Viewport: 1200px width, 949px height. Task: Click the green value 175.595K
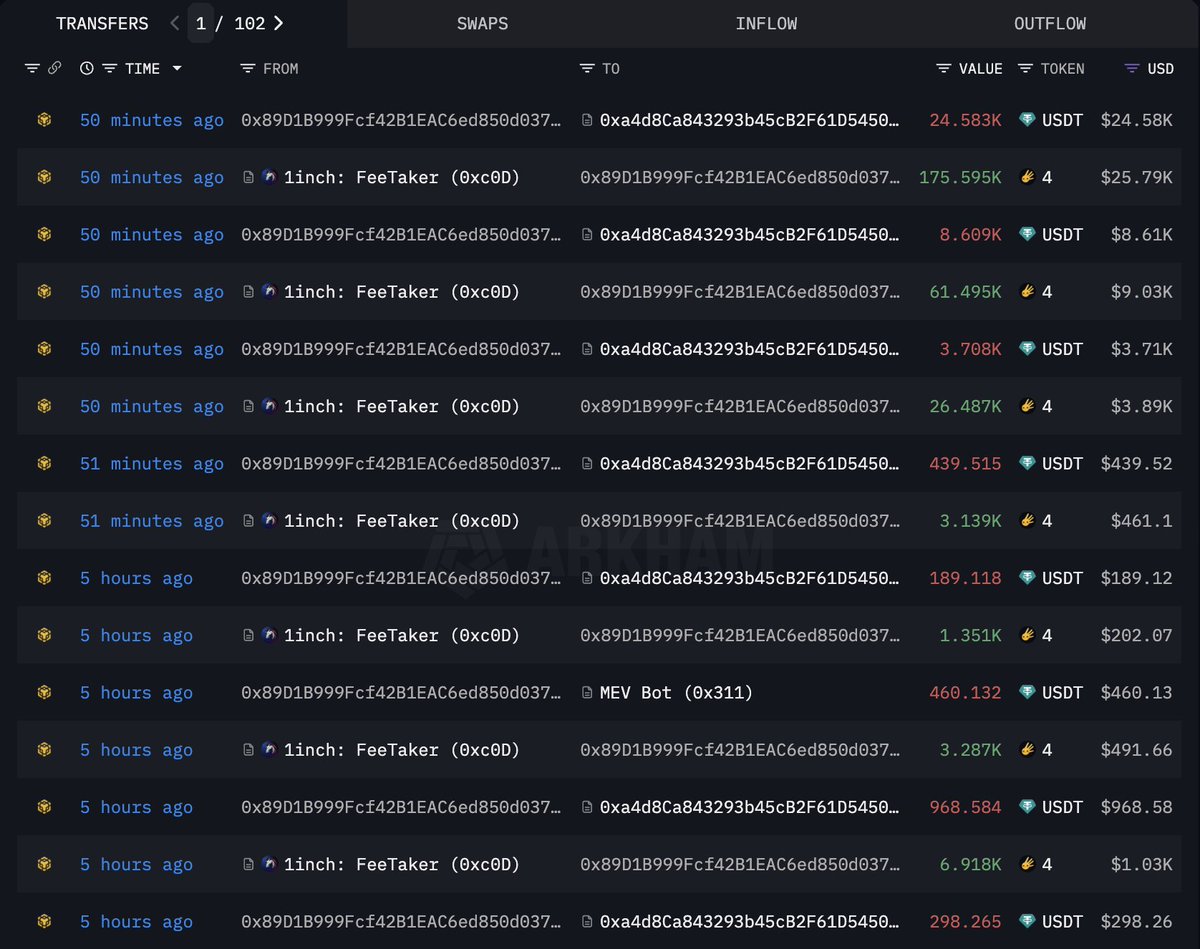click(x=960, y=177)
